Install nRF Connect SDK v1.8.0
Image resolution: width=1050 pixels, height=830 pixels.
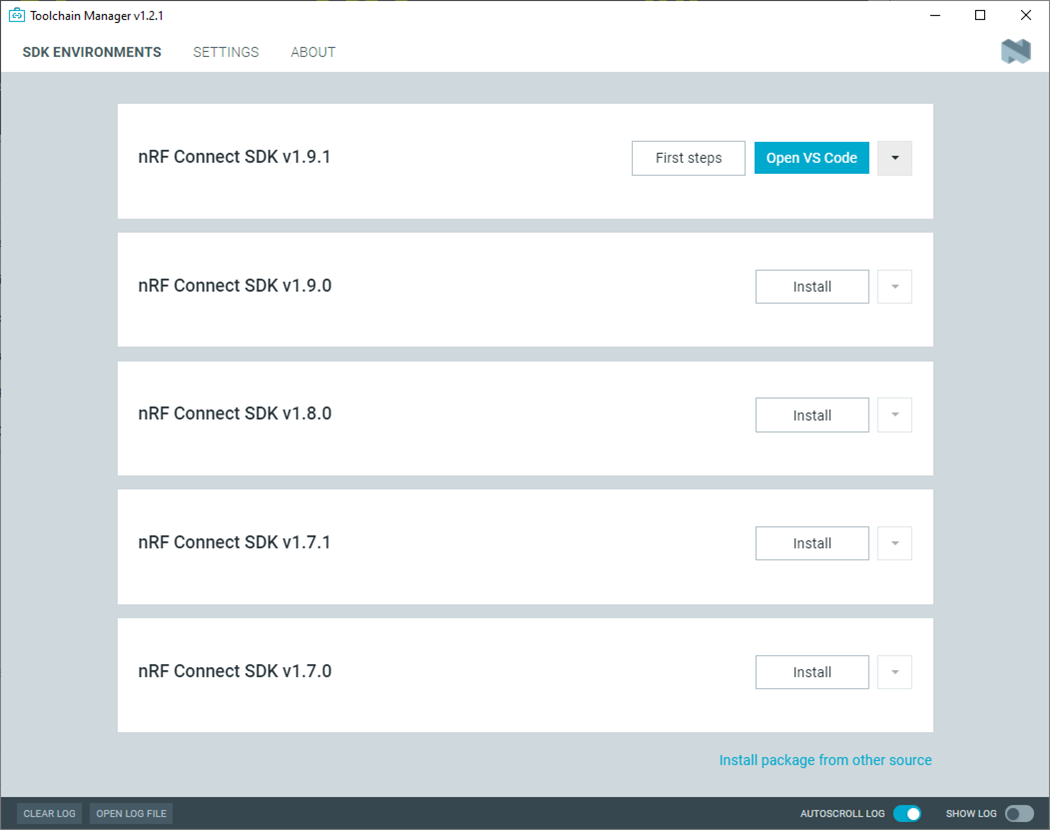point(811,415)
